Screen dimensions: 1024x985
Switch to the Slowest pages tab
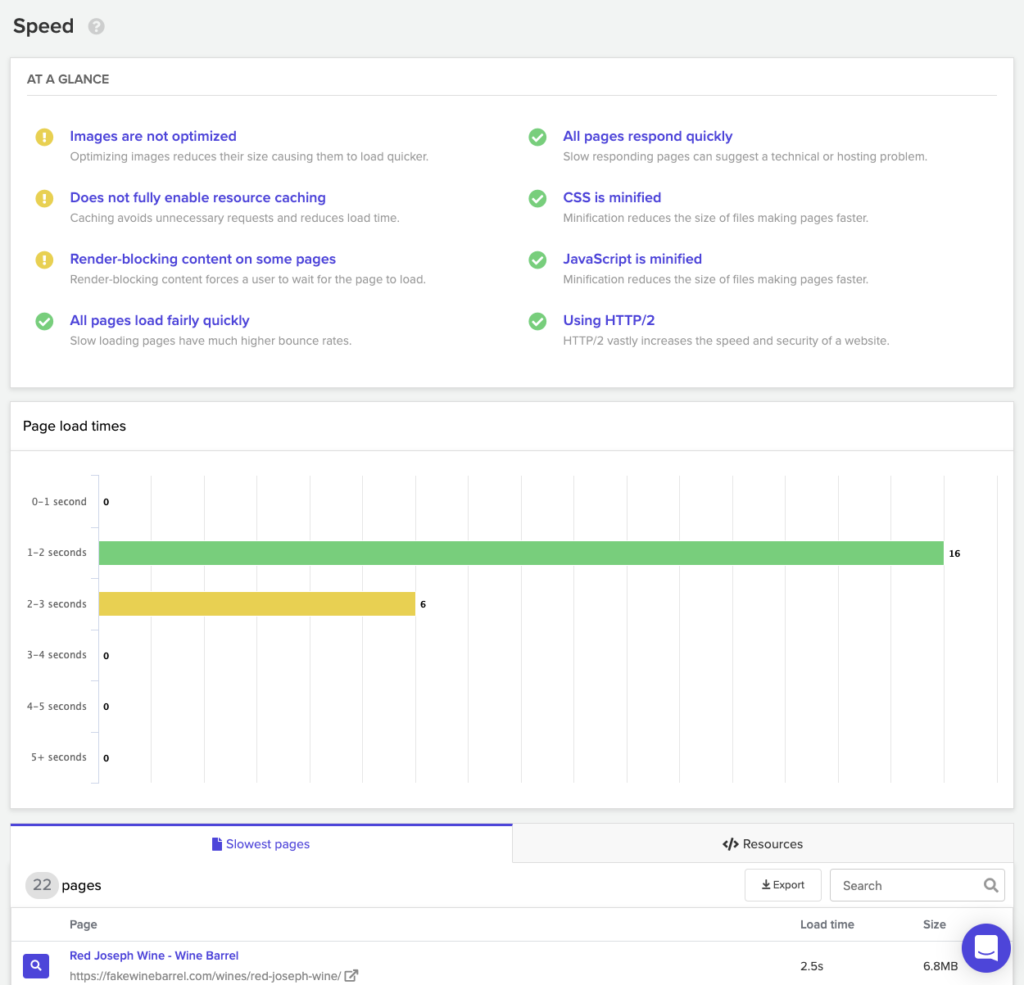click(261, 844)
